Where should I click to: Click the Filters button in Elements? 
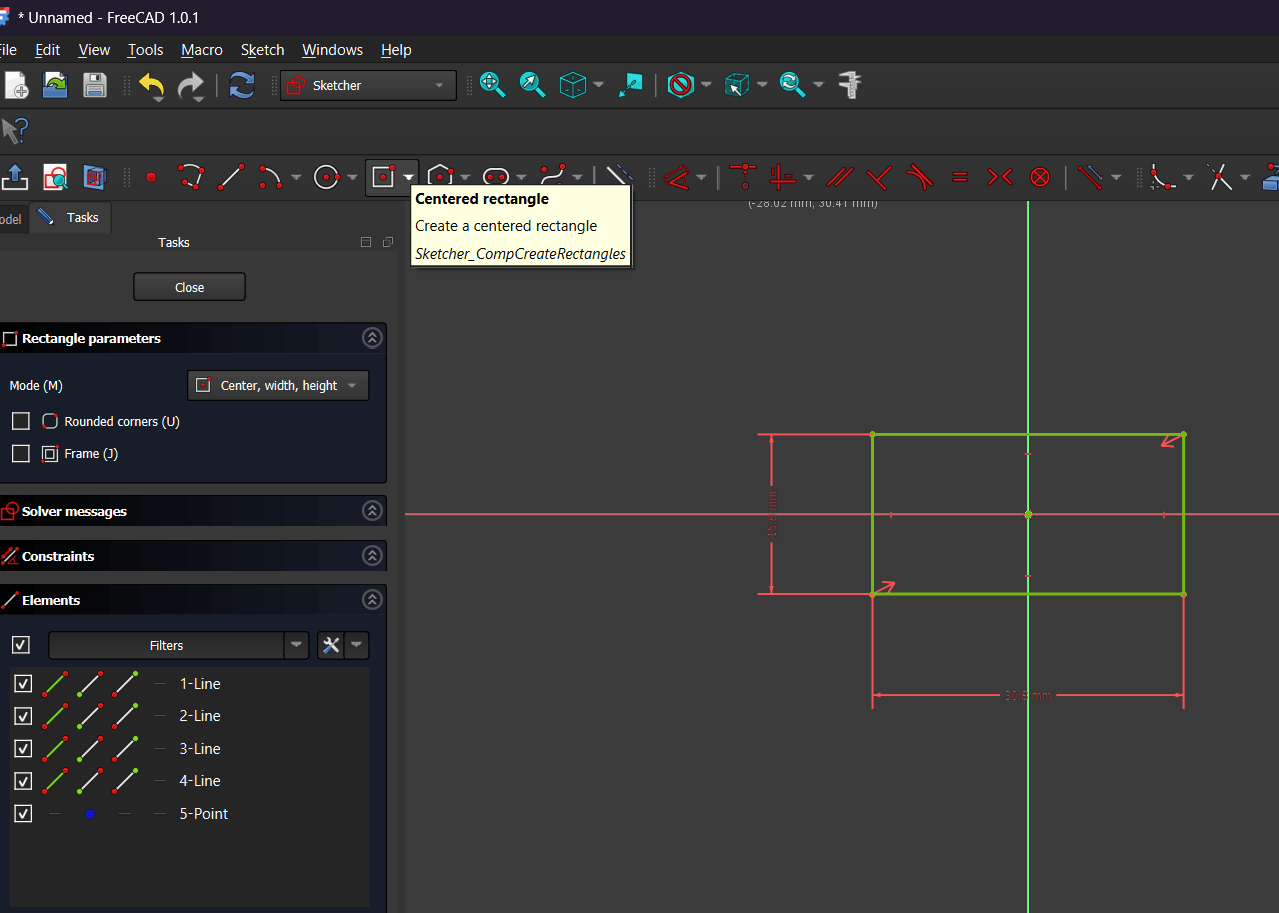click(x=167, y=645)
